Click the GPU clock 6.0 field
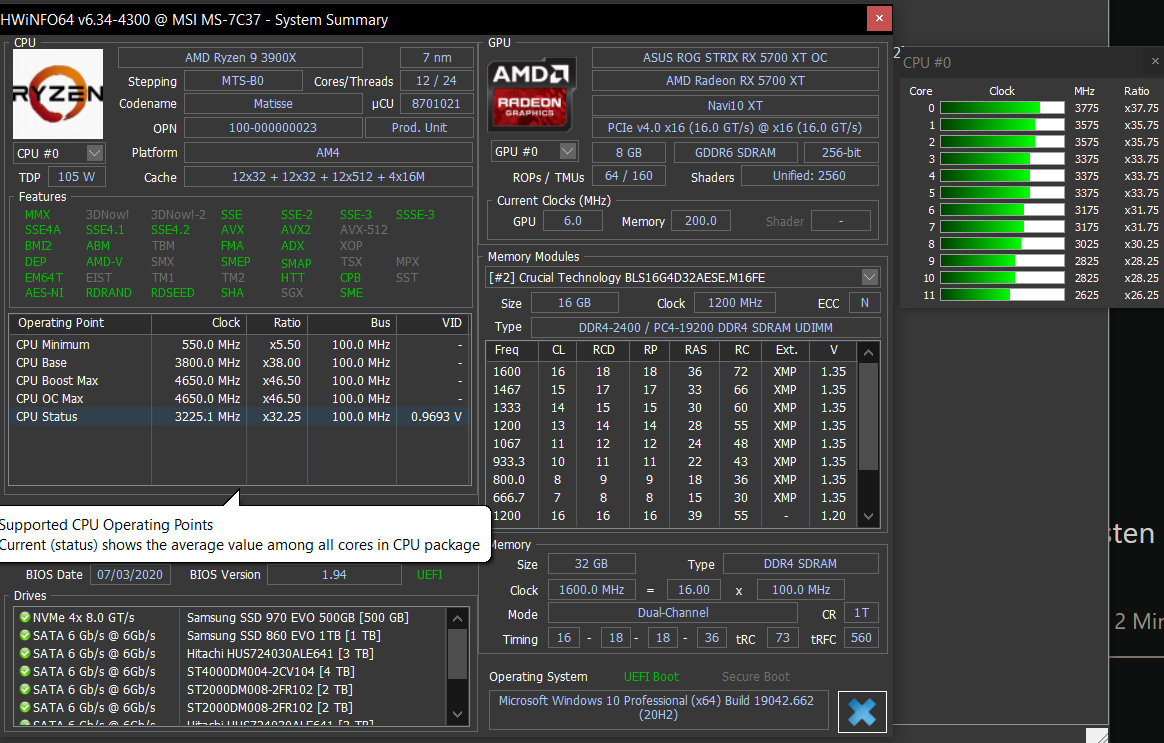The width and height of the screenshot is (1164, 743). point(572,220)
